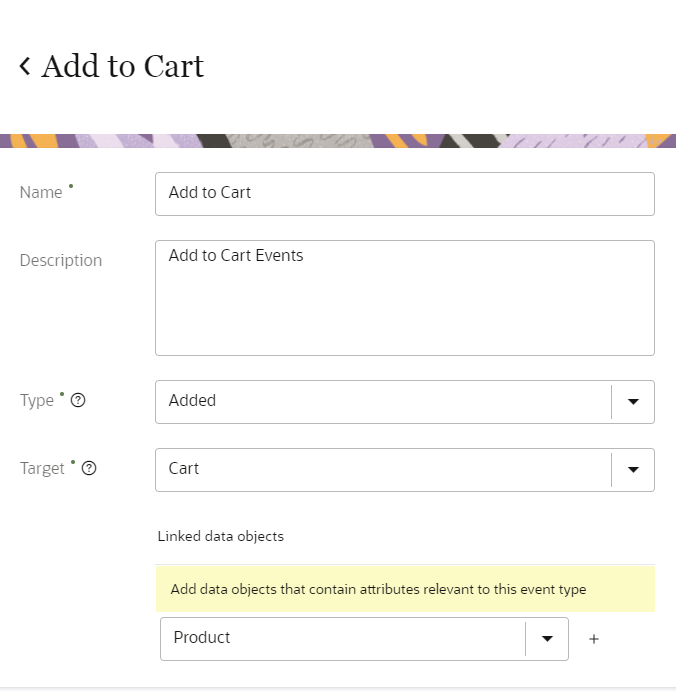Open the help icon next to Target
676x697 pixels.
click(x=89, y=468)
